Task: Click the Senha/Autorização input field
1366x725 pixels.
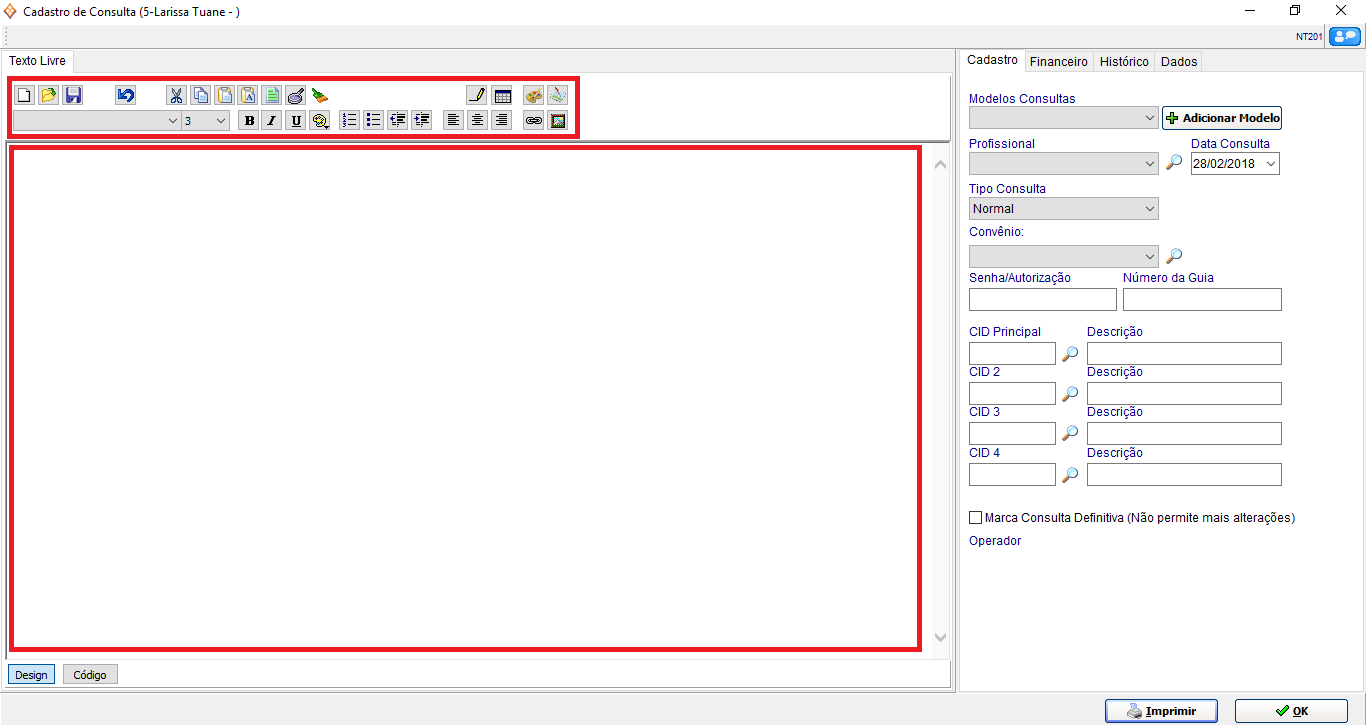Action: (1042, 299)
